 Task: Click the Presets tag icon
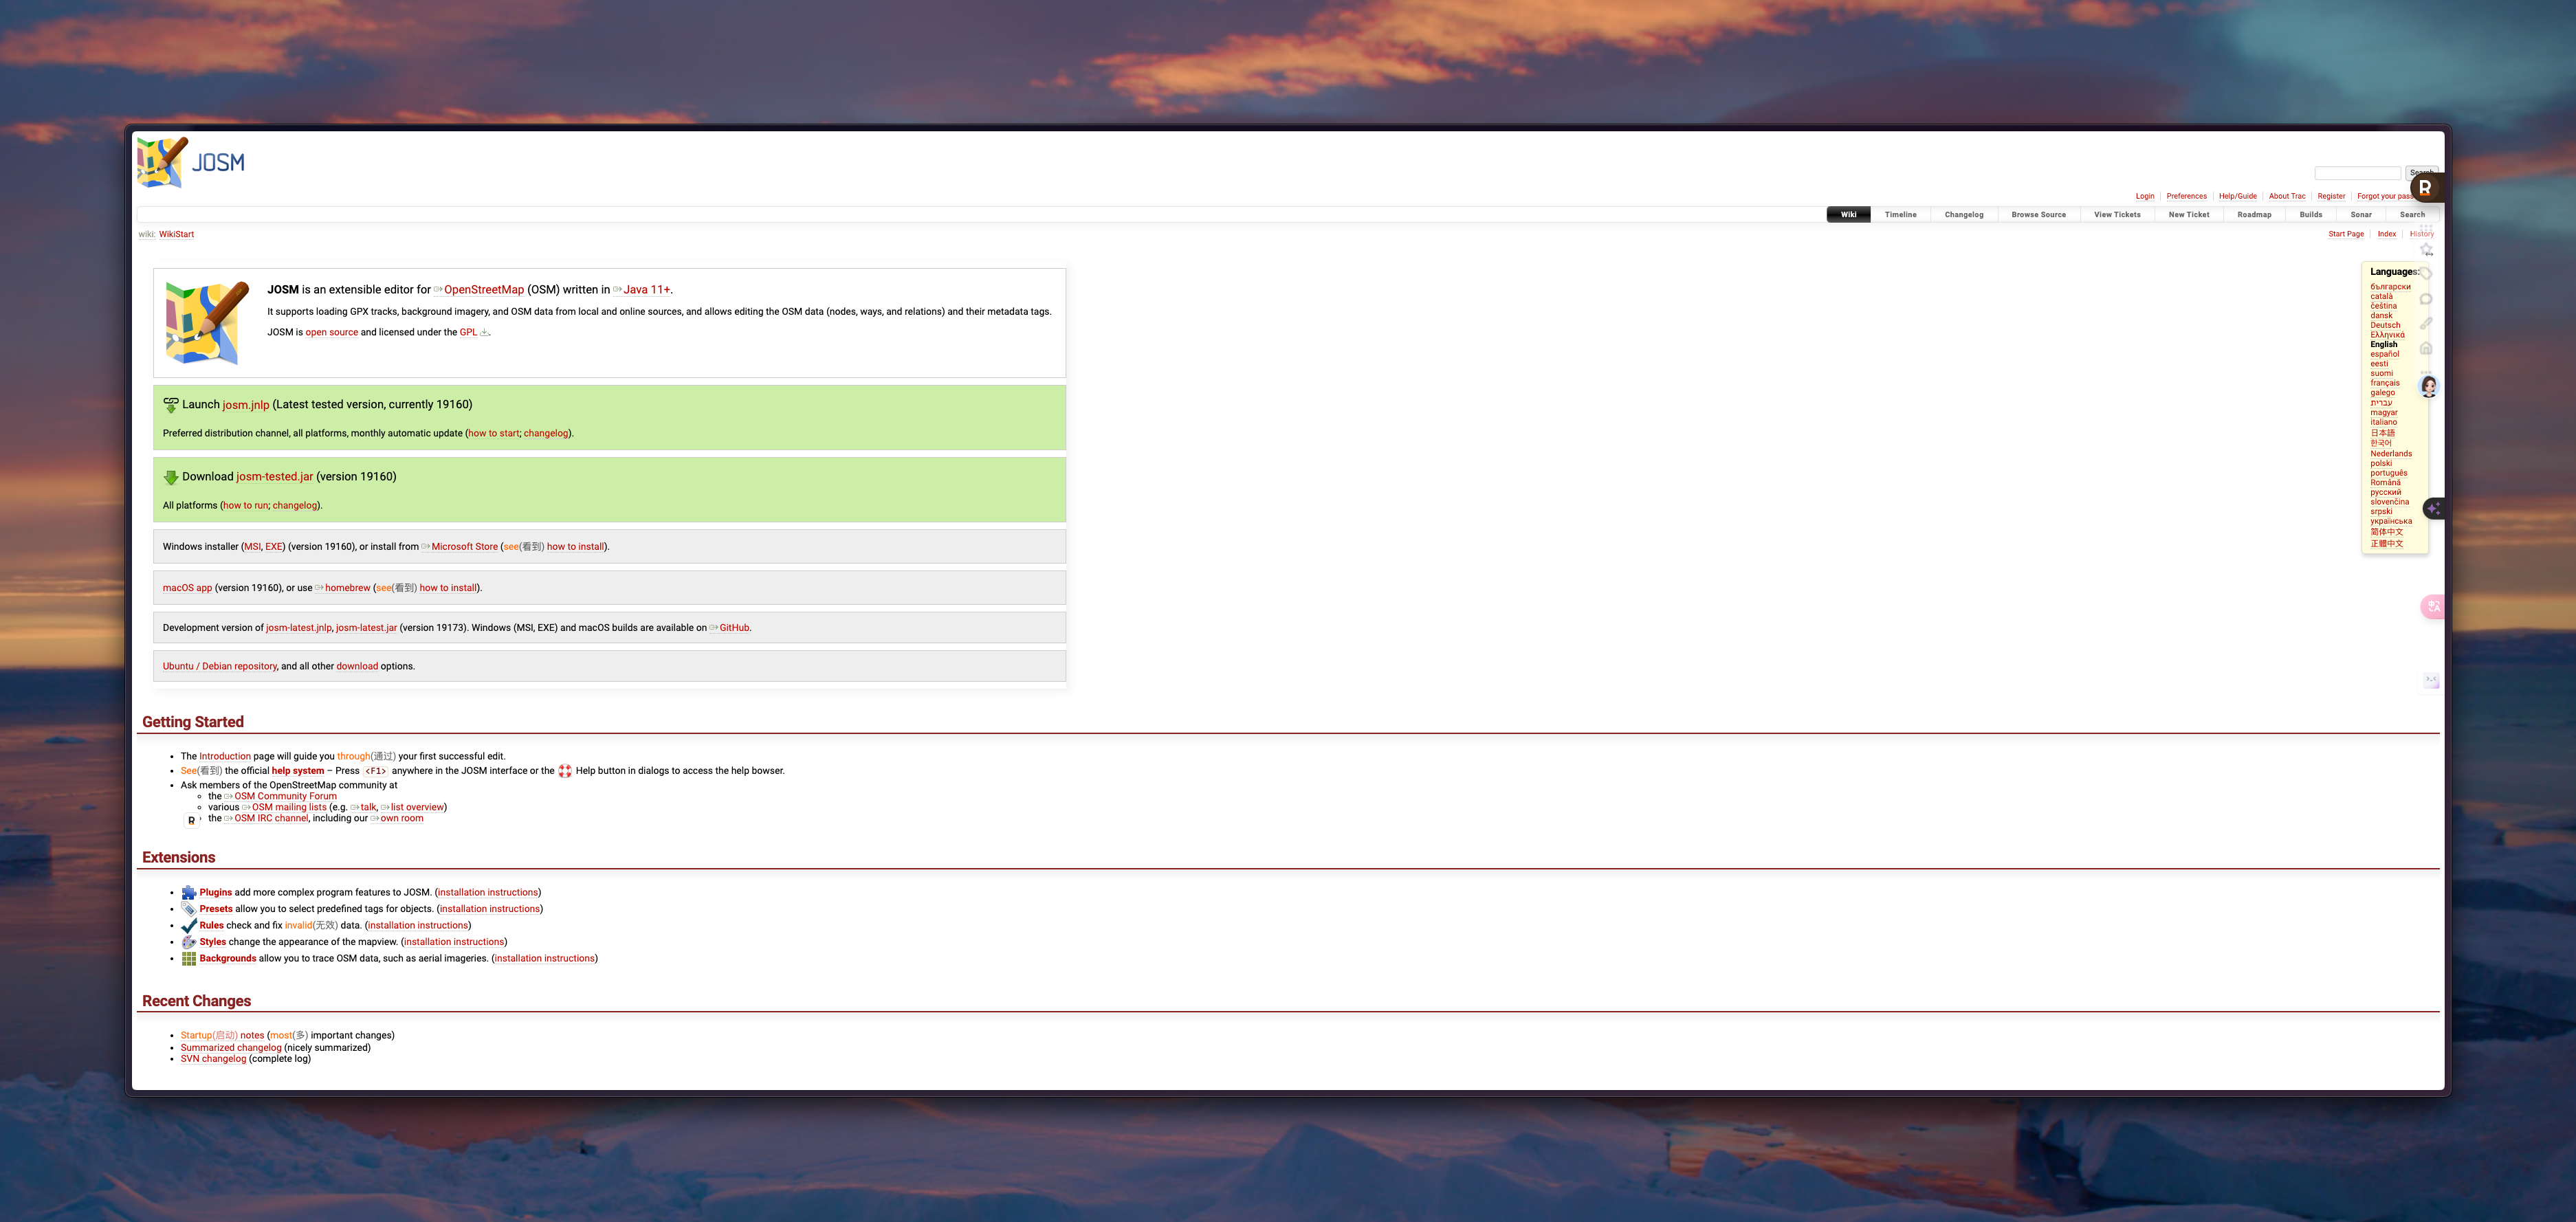[189, 909]
